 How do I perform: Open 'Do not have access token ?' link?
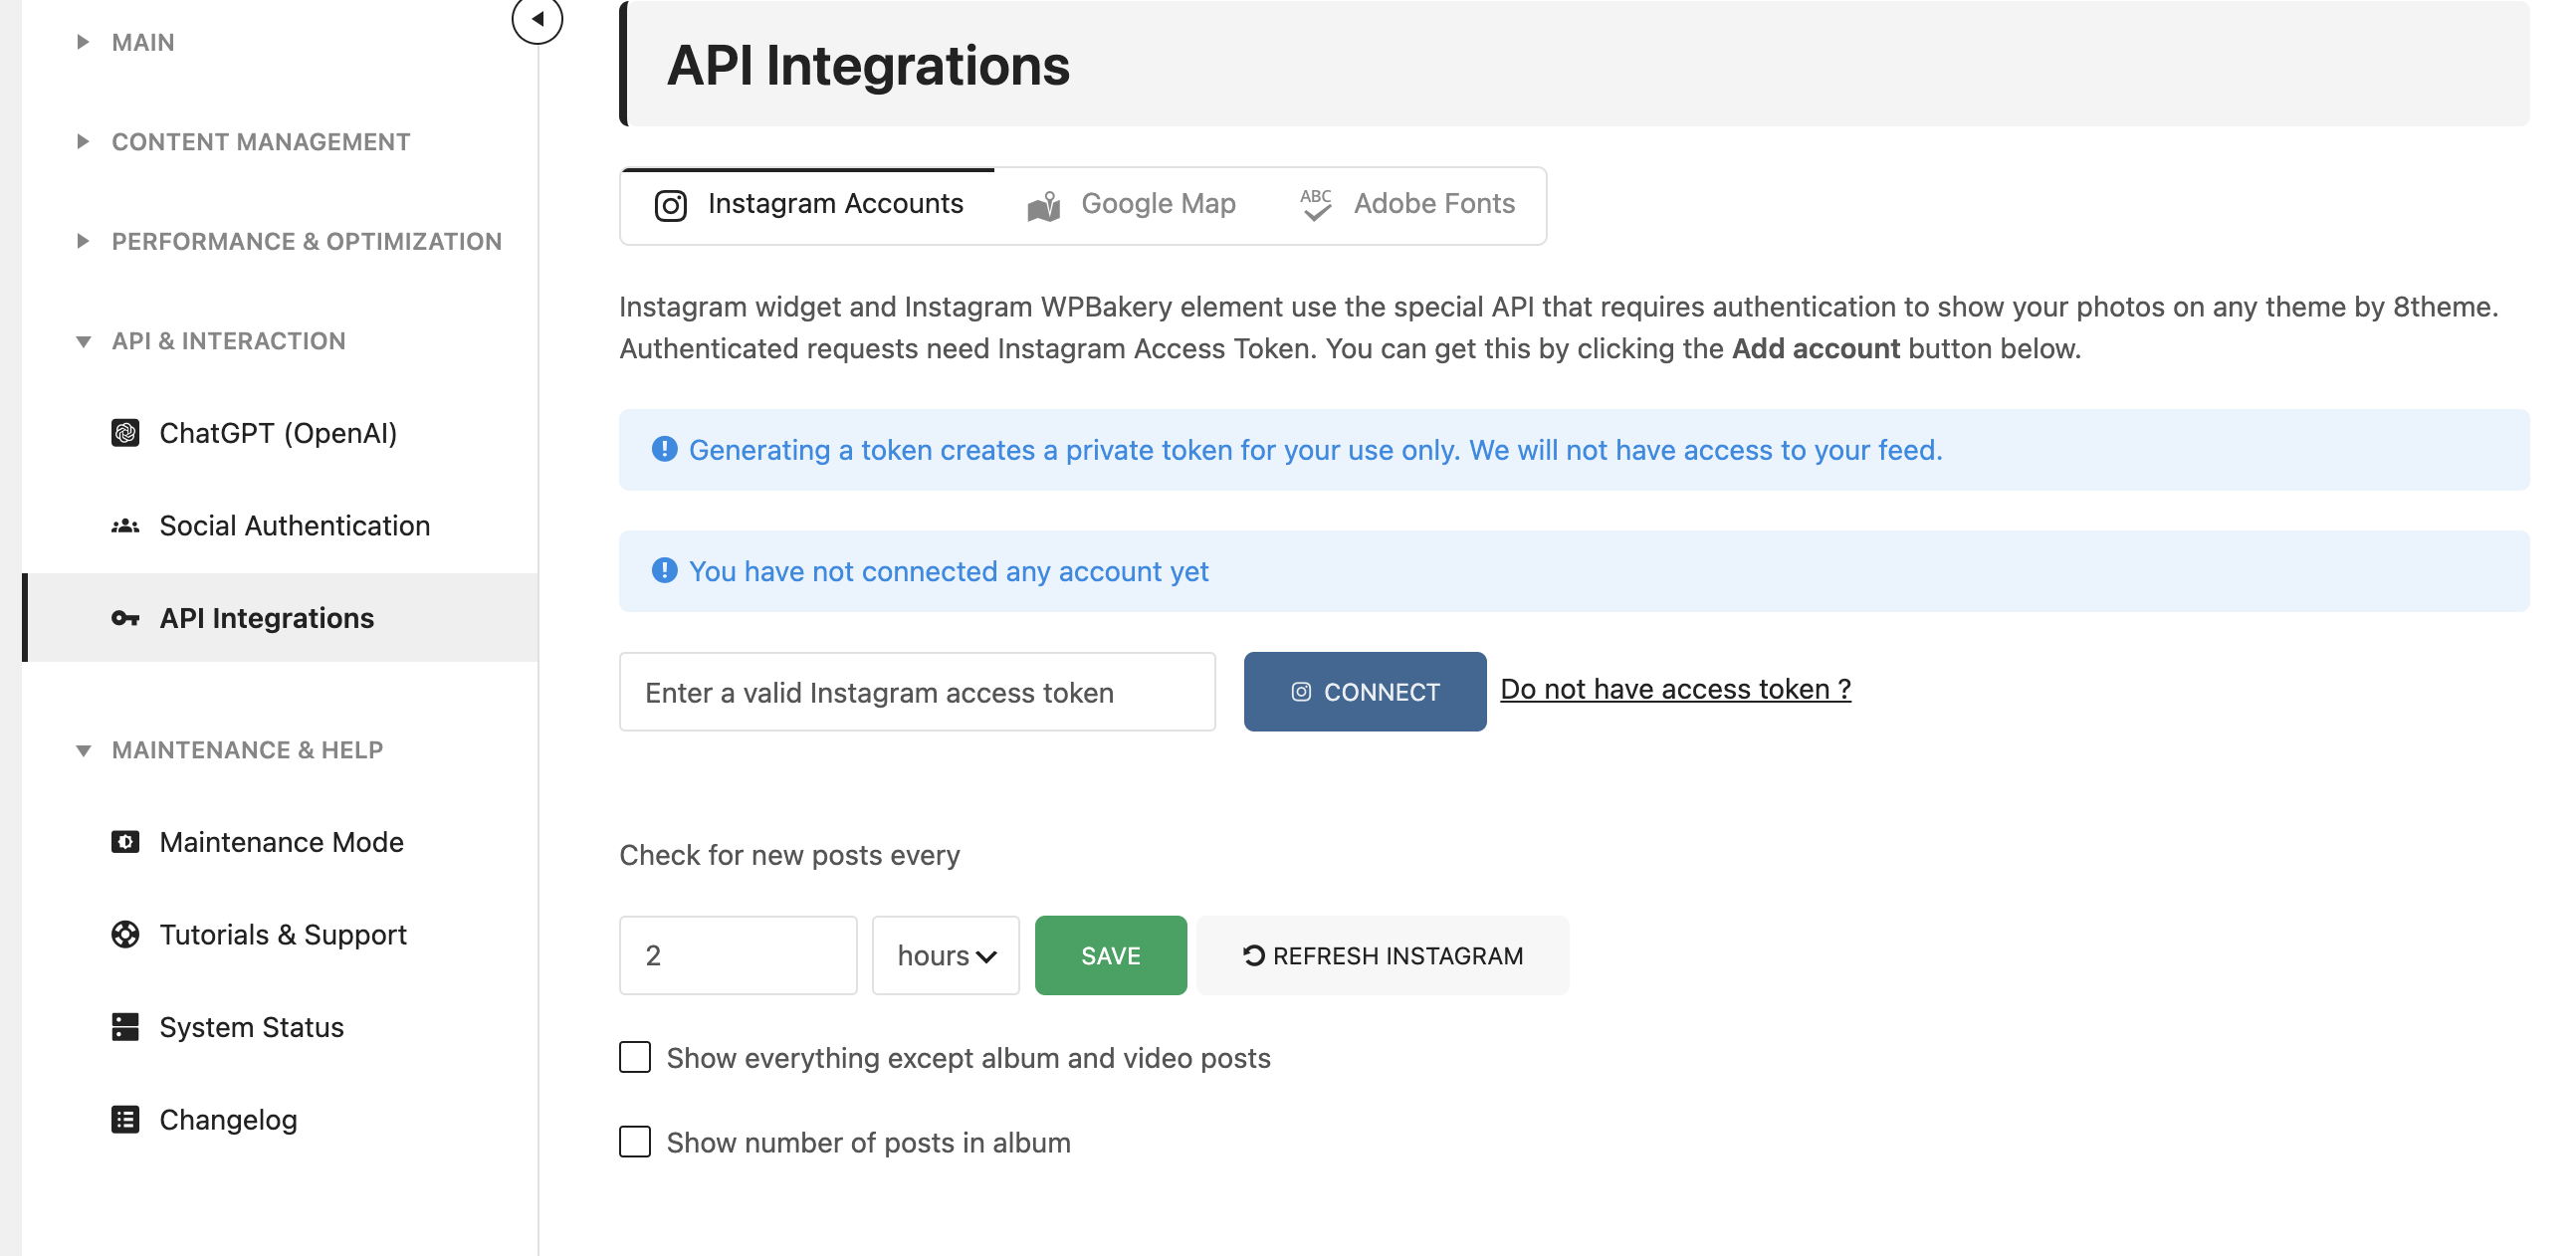click(x=1675, y=689)
